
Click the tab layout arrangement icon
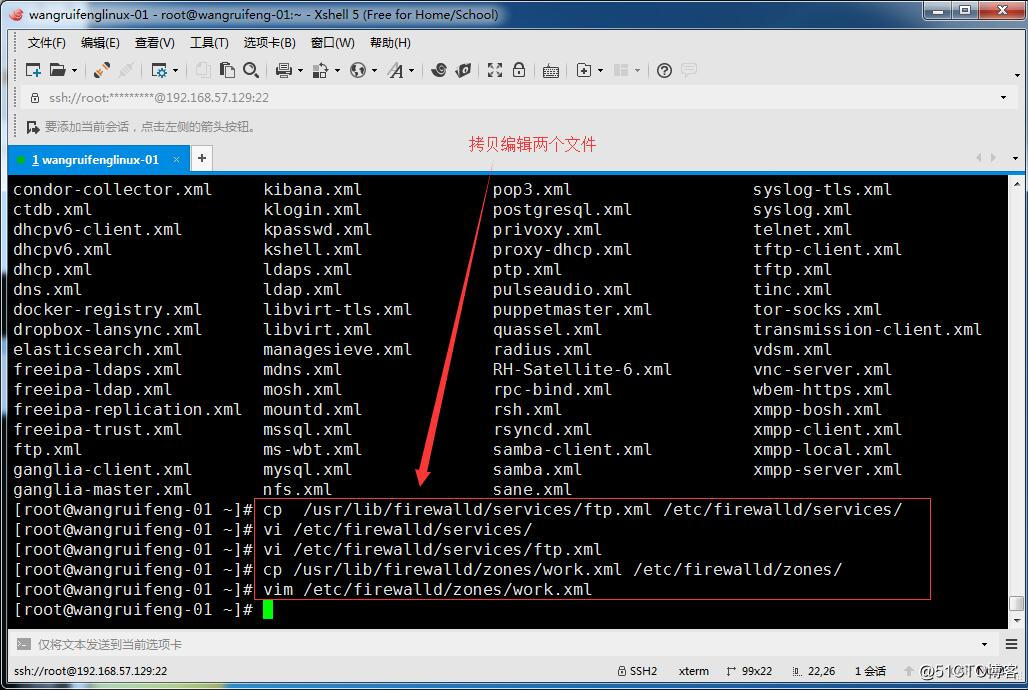coord(621,70)
